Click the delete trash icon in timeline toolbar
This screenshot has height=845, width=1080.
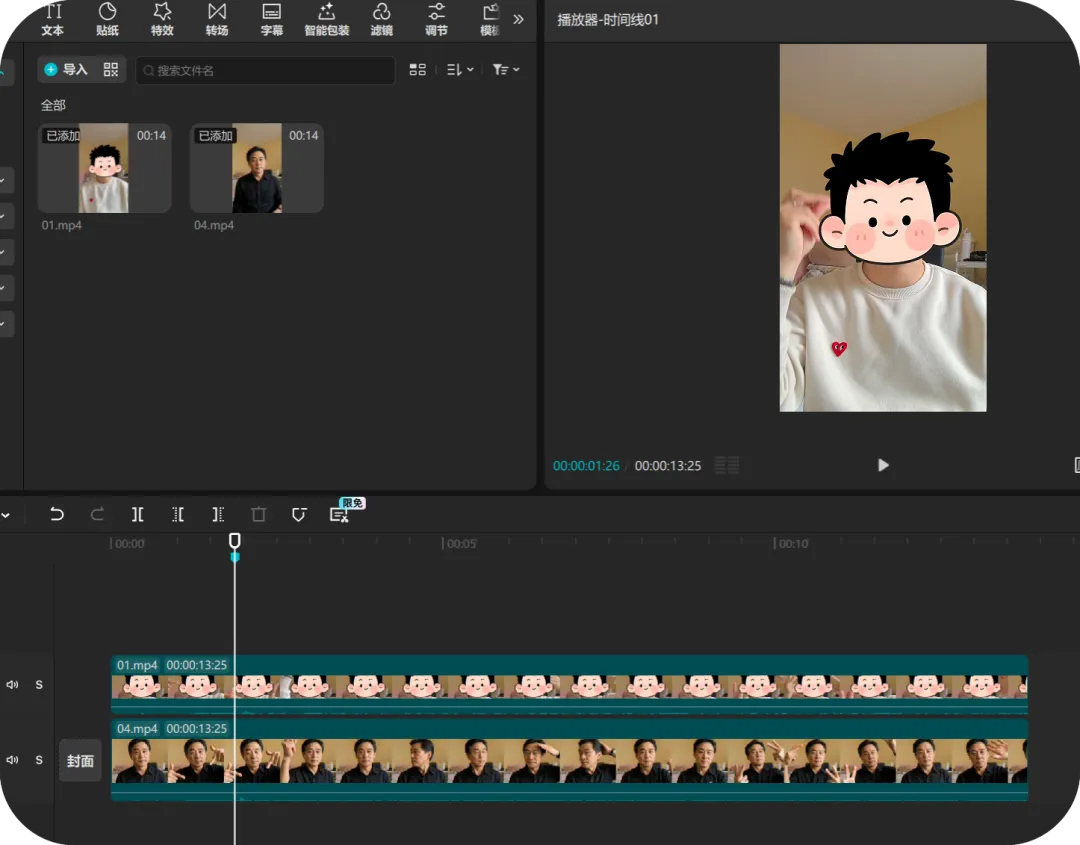point(258,514)
